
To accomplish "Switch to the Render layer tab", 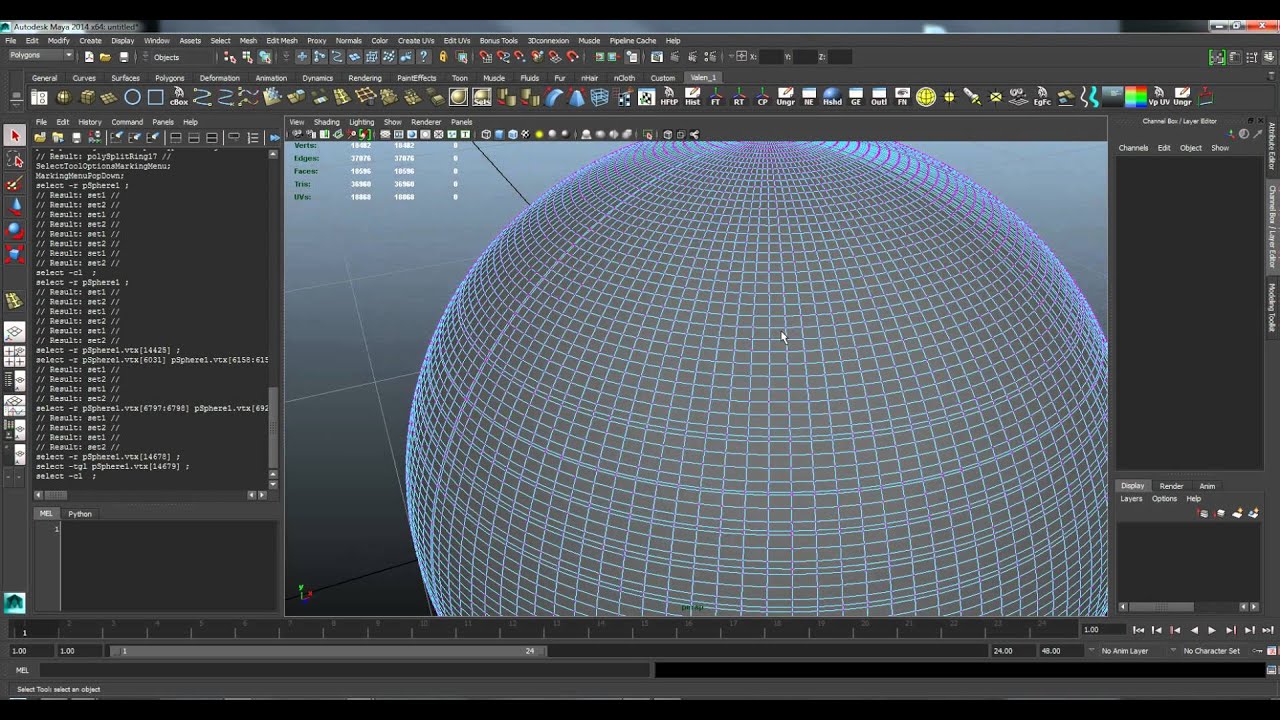I will [1171, 486].
